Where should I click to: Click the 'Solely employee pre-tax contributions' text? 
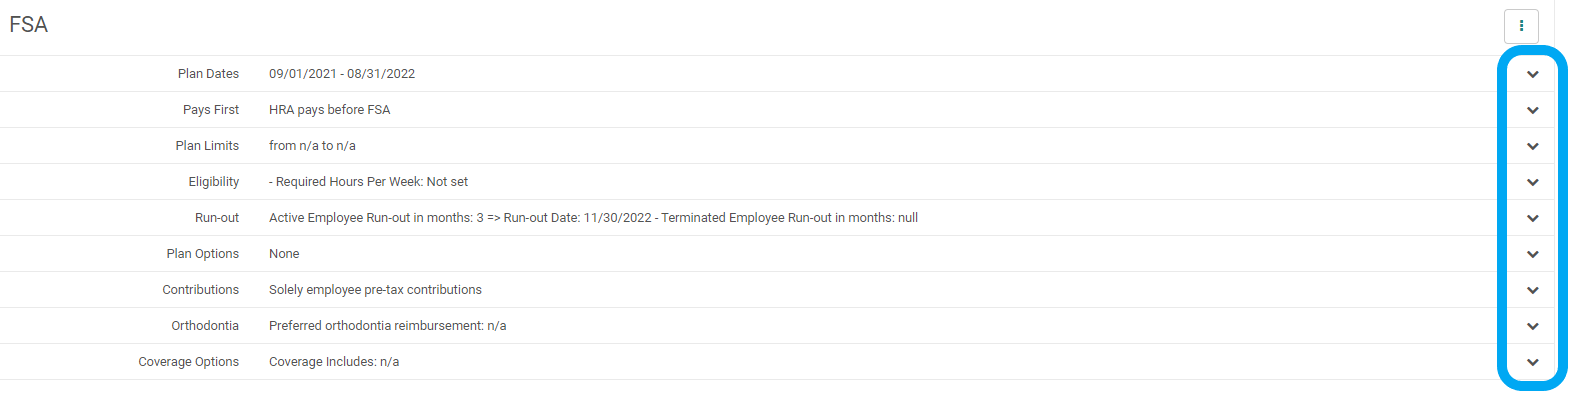point(375,290)
